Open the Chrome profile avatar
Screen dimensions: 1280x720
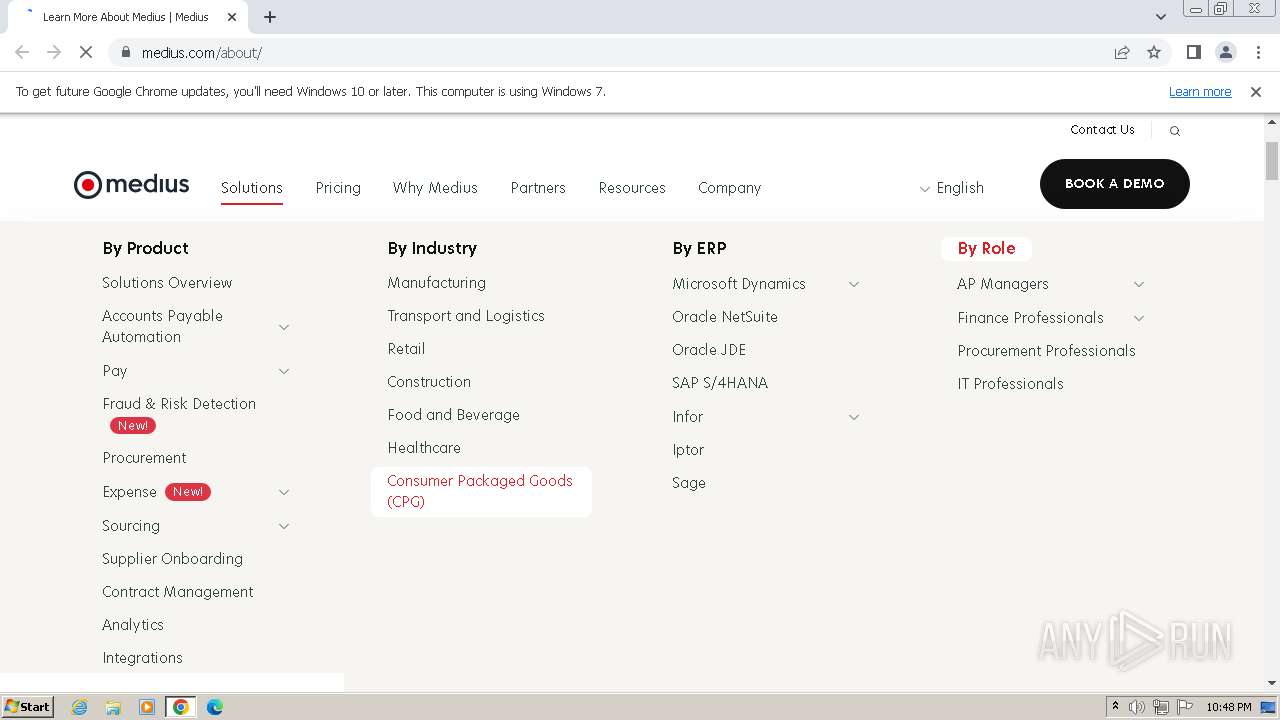(x=1226, y=52)
